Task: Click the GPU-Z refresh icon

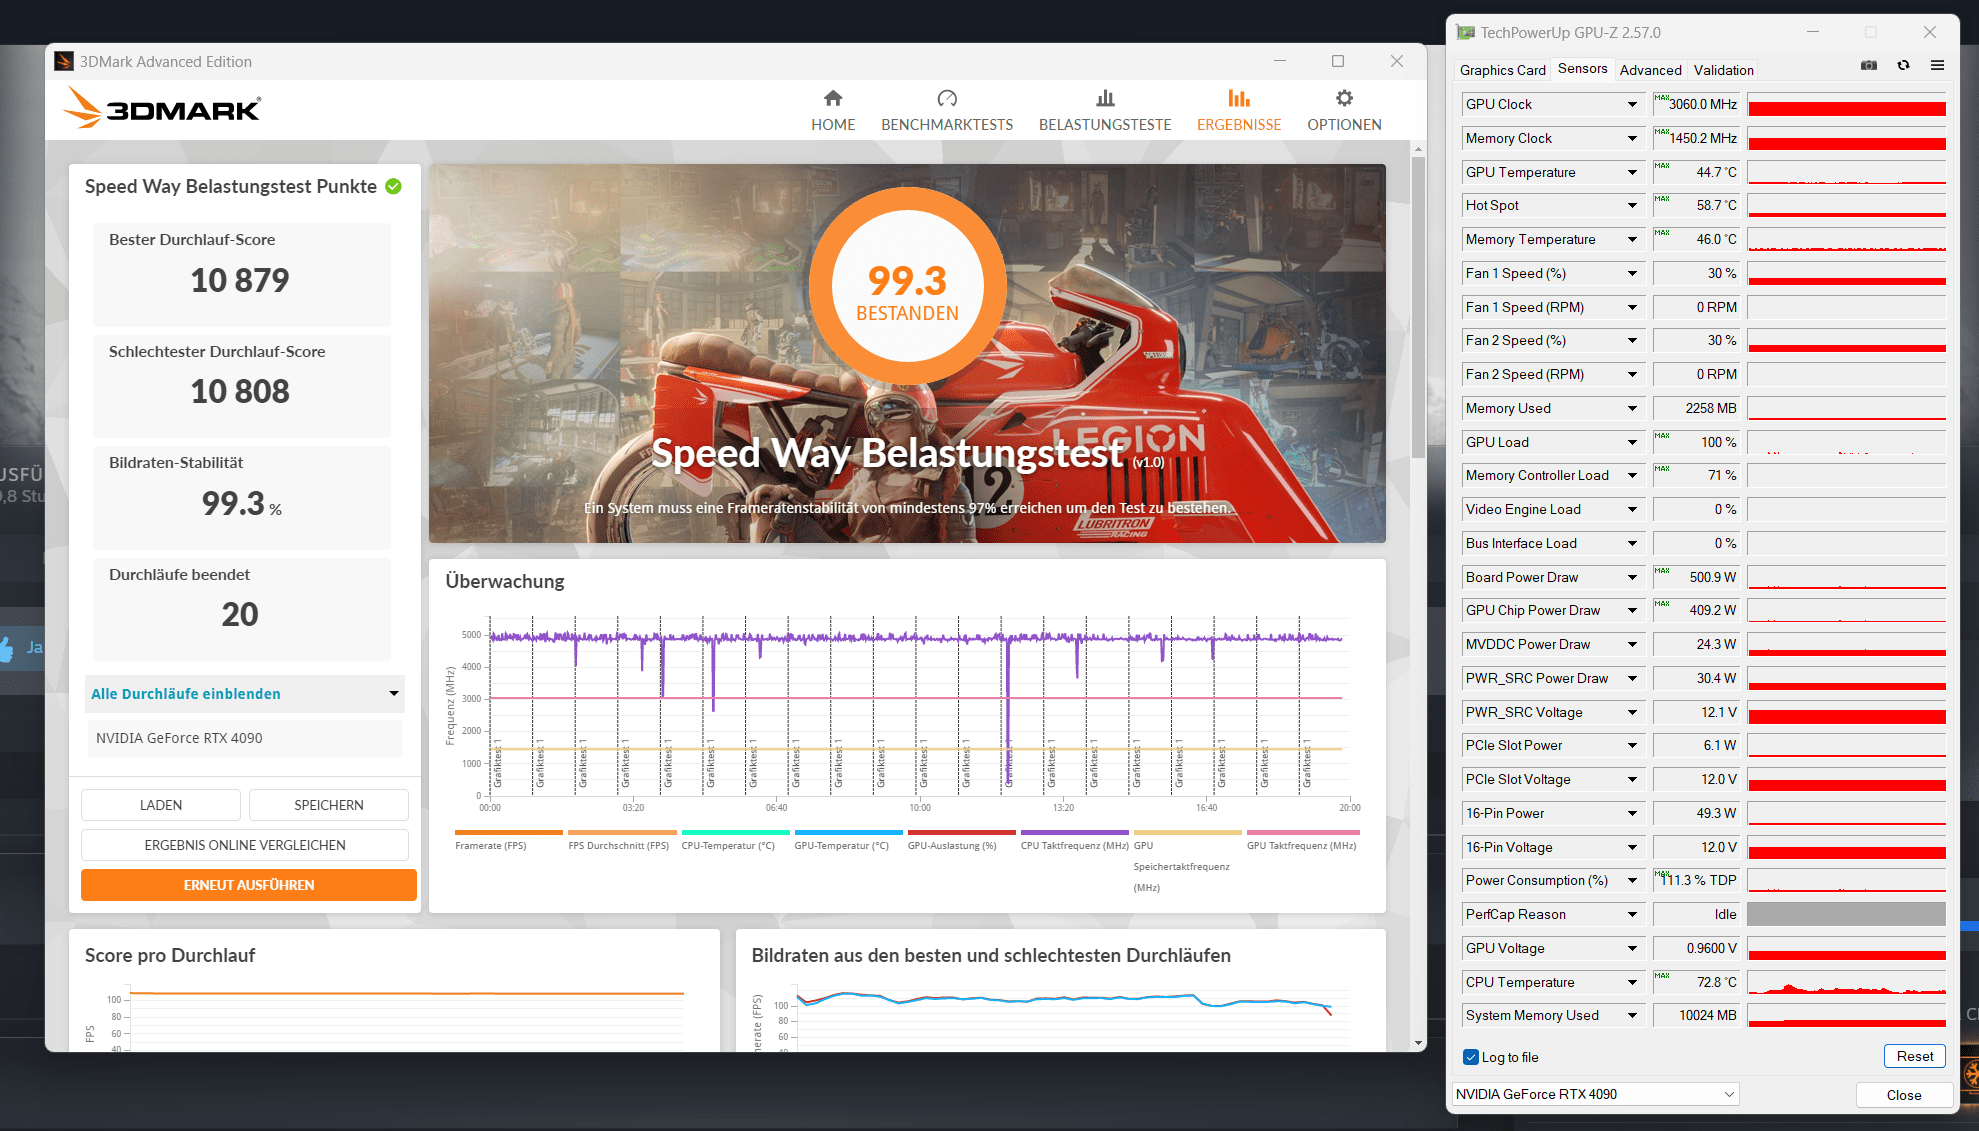Action: tap(1903, 65)
